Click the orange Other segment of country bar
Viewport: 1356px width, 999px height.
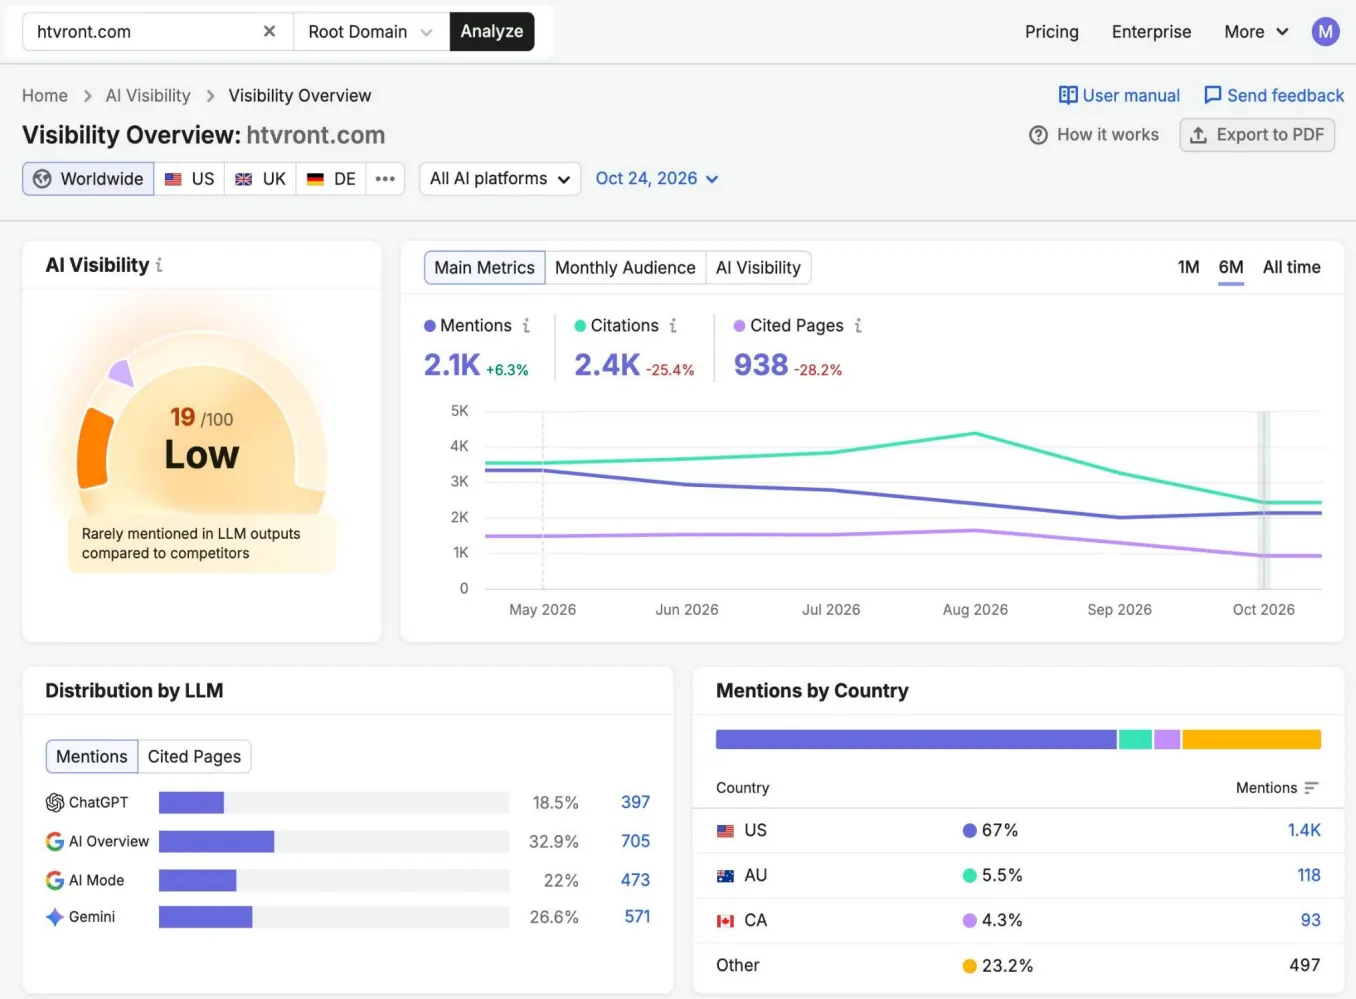point(1251,740)
